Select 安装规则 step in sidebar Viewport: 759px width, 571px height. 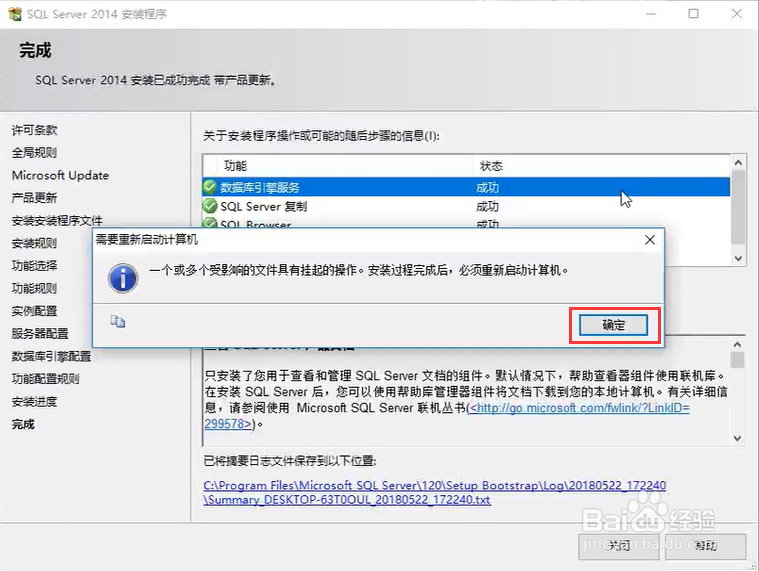(34, 243)
